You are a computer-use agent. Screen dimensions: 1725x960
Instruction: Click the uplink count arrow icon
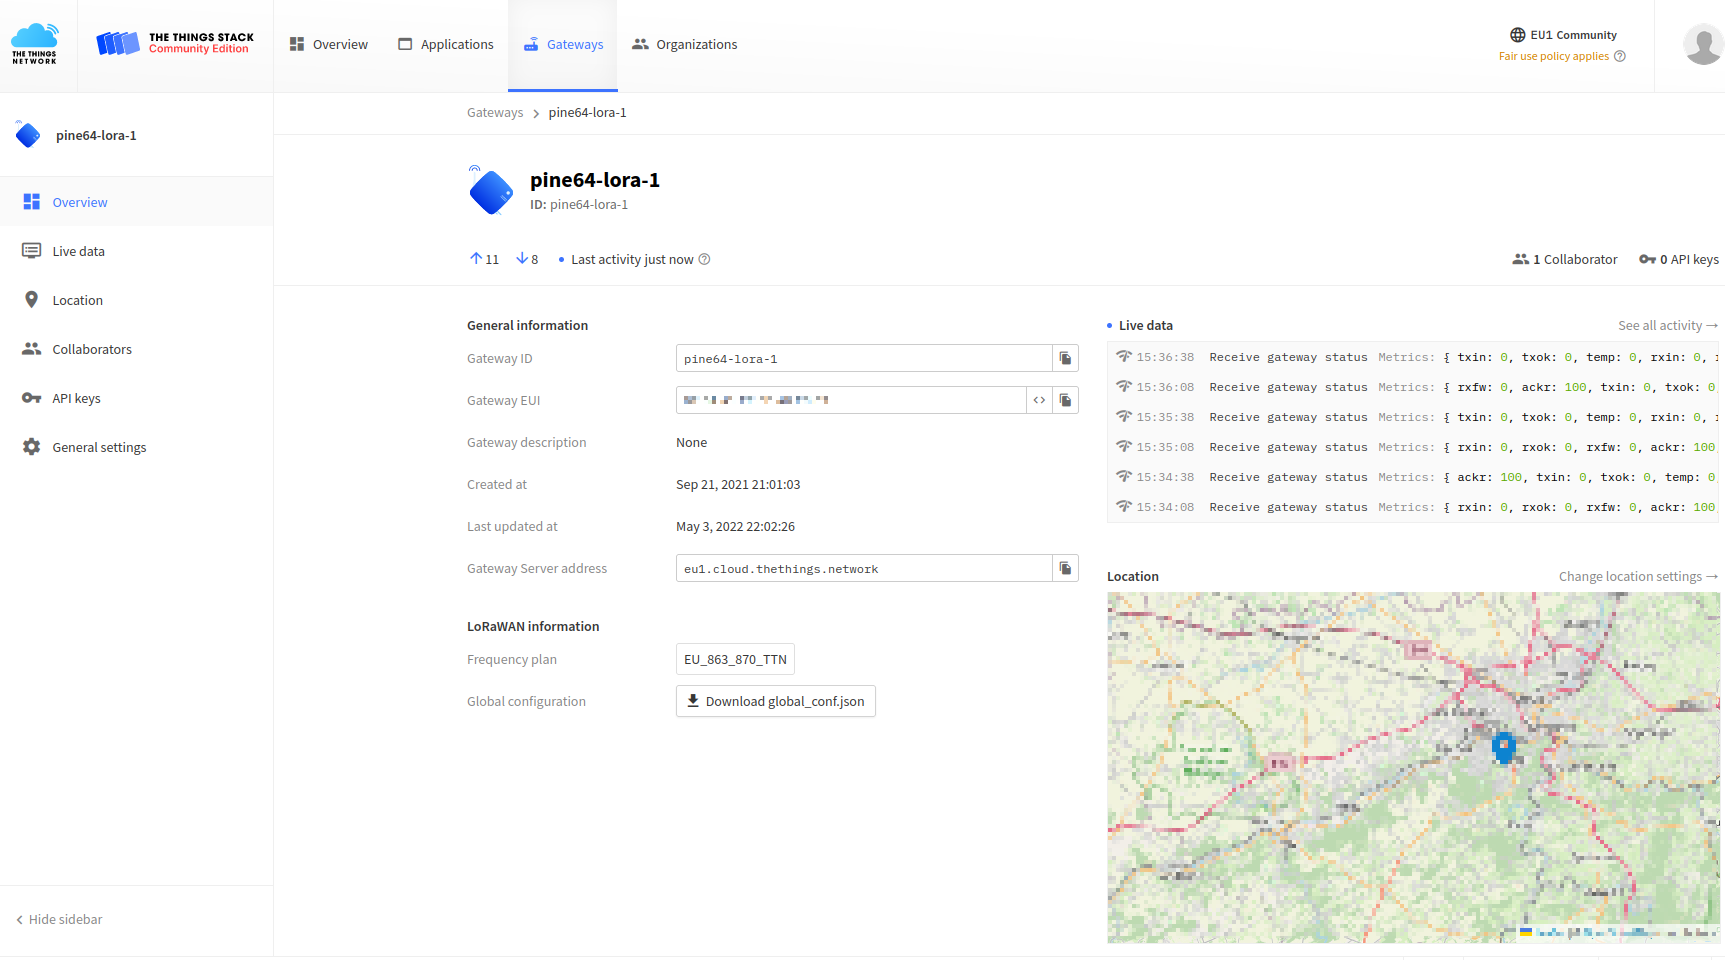476,258
